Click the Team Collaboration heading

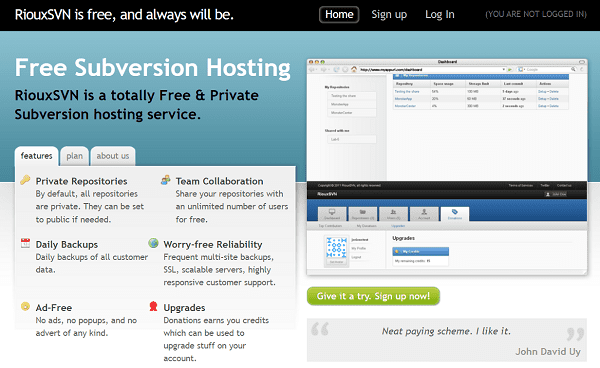(x=219, y=181)
